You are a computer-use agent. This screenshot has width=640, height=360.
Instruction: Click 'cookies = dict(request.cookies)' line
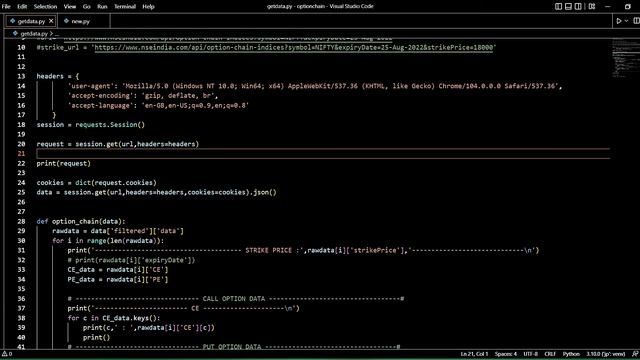click(x=96, y=182)
